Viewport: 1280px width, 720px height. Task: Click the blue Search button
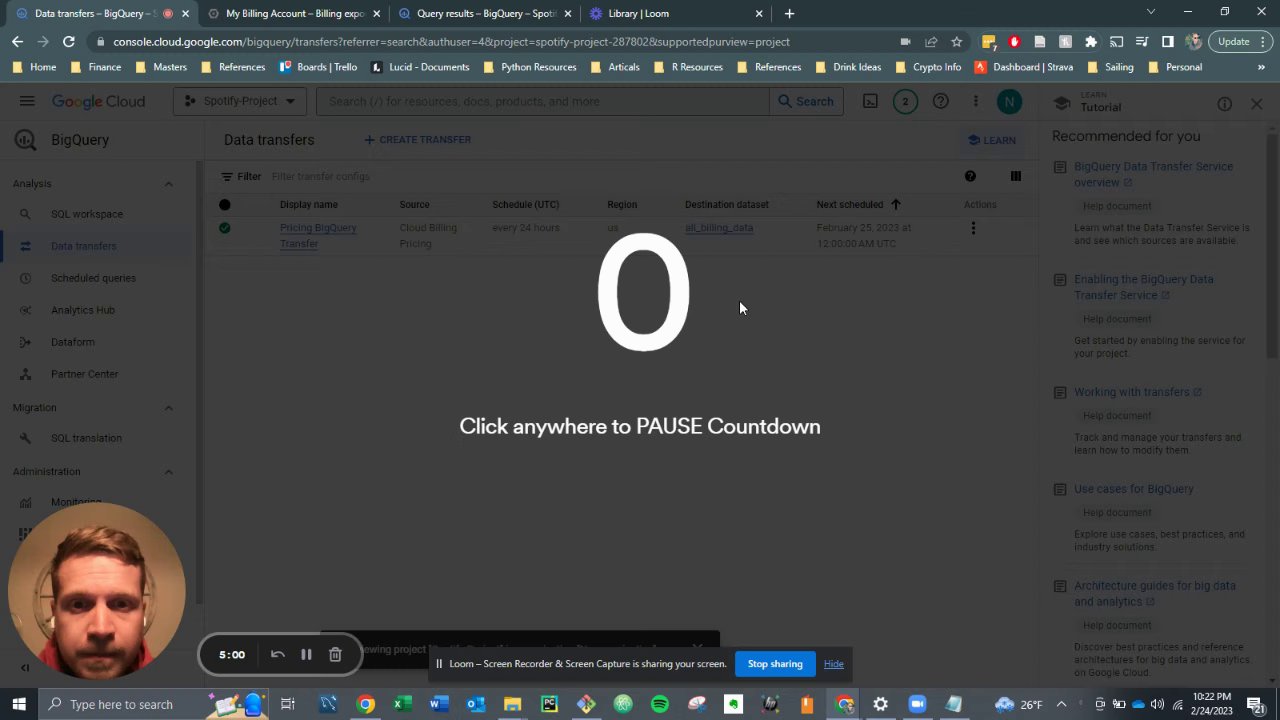(x=805, y=101)
